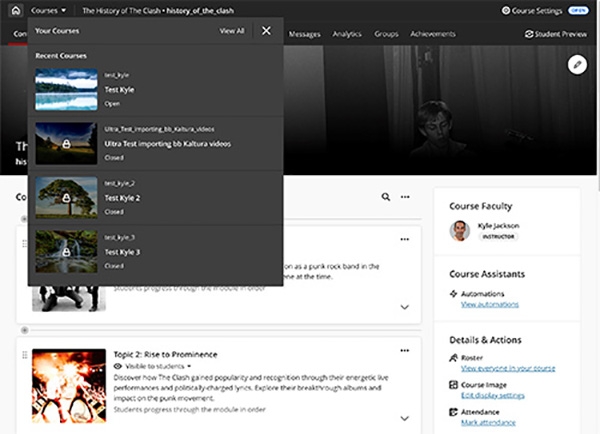Open Topic 2 Visible to students dropdown
This screenshot has width=600, height=434.
click(x=158, y=366)
